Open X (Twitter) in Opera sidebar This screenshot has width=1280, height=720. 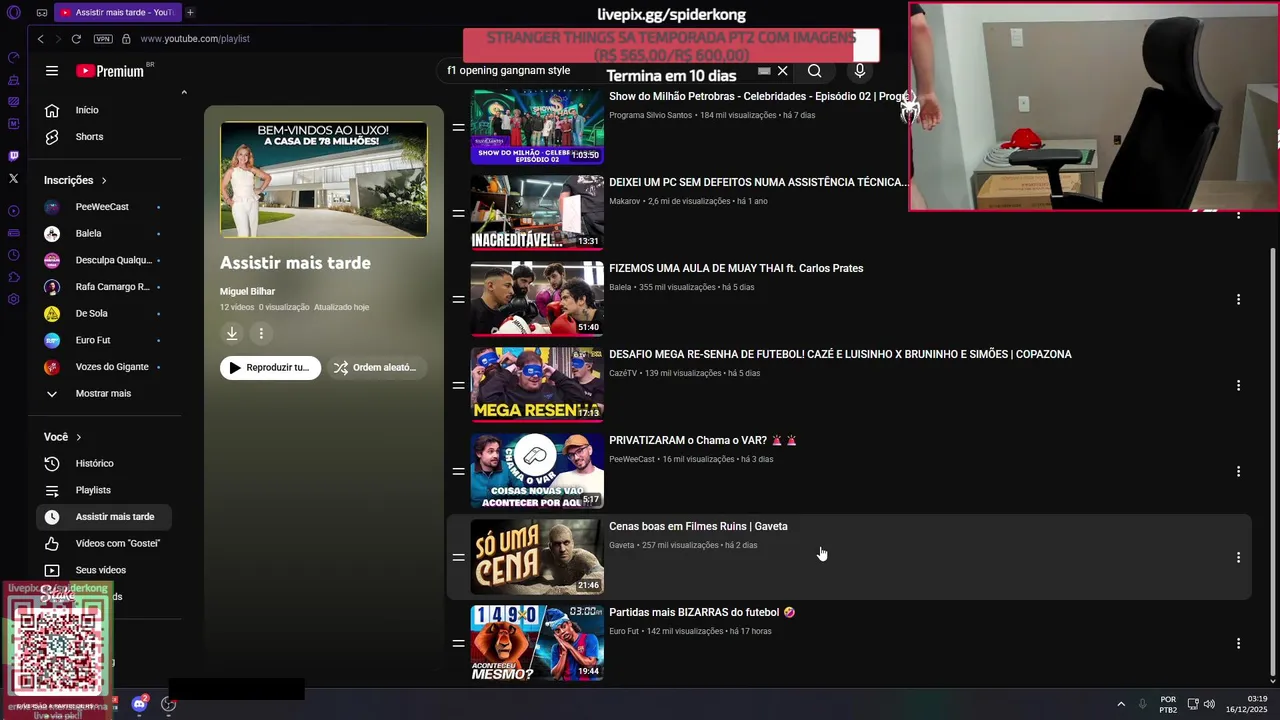[x=13, y=178]
